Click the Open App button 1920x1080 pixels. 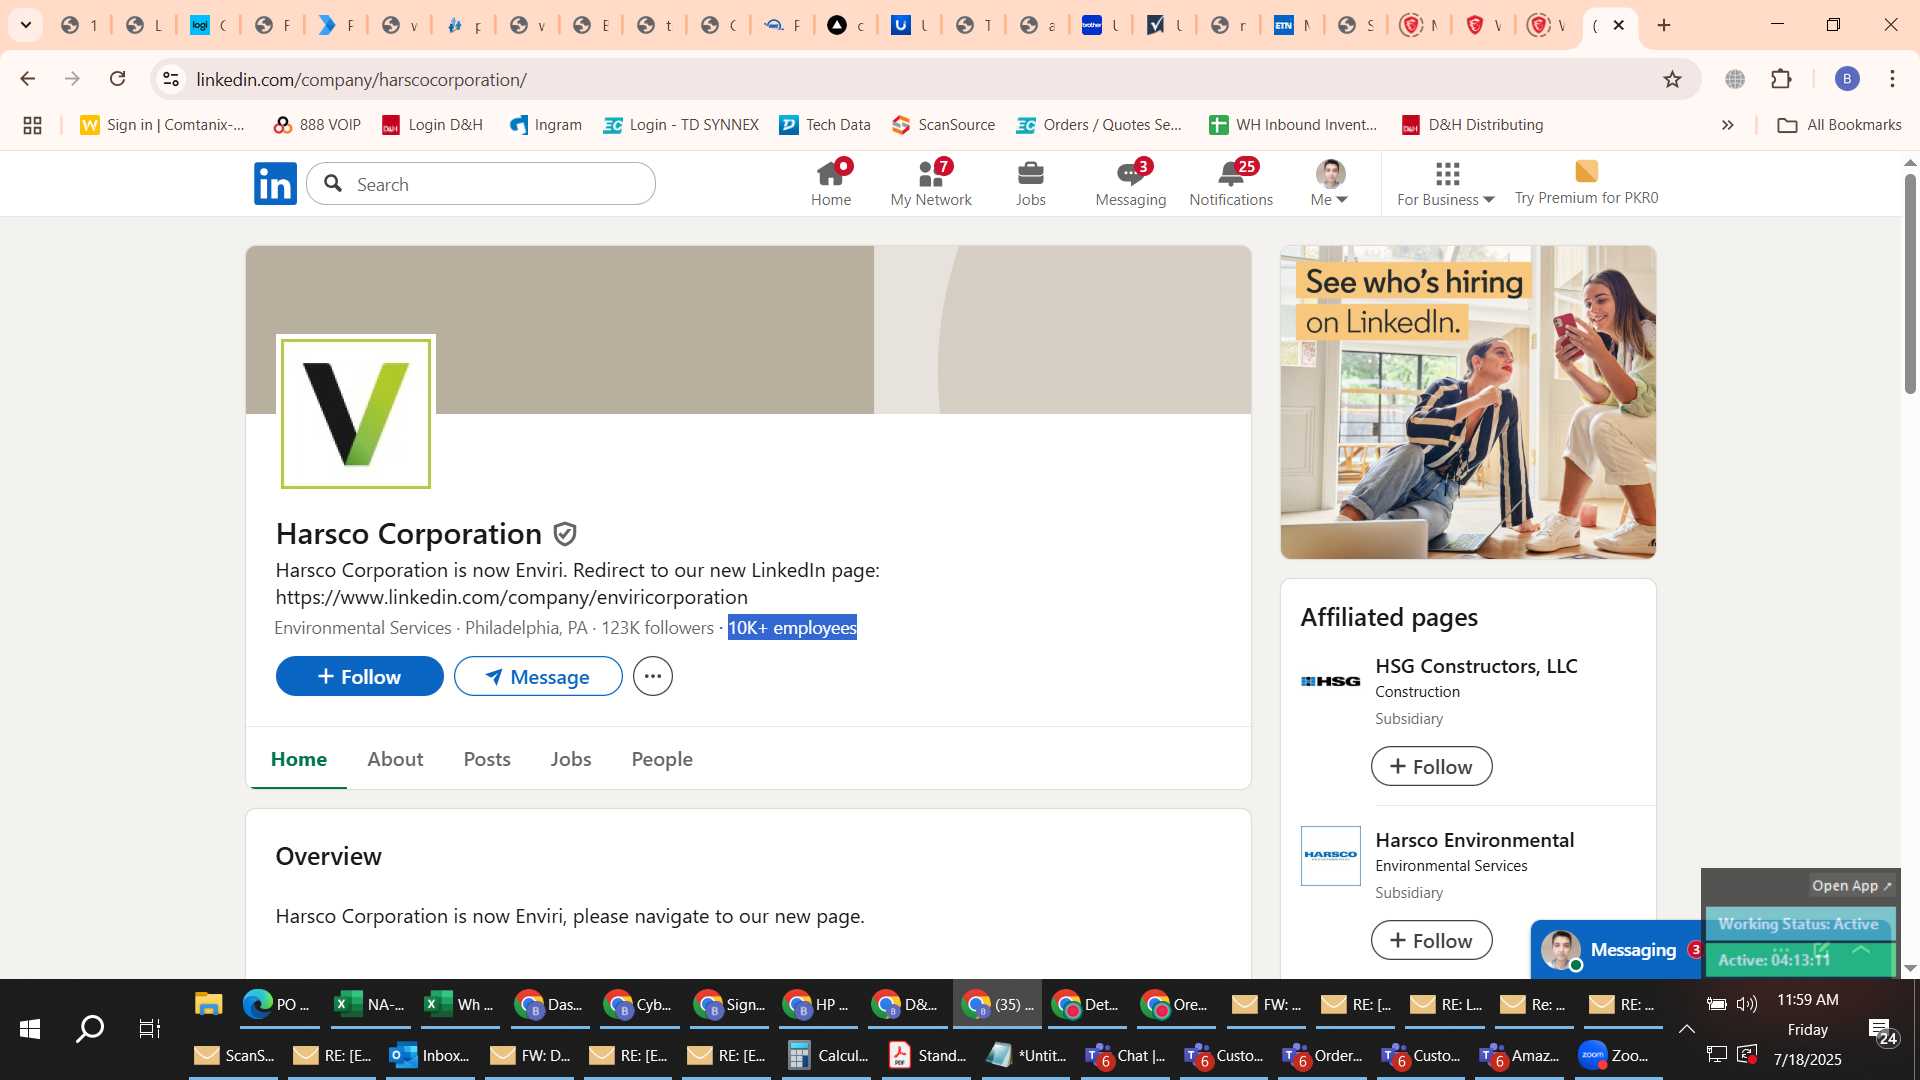1851,885
